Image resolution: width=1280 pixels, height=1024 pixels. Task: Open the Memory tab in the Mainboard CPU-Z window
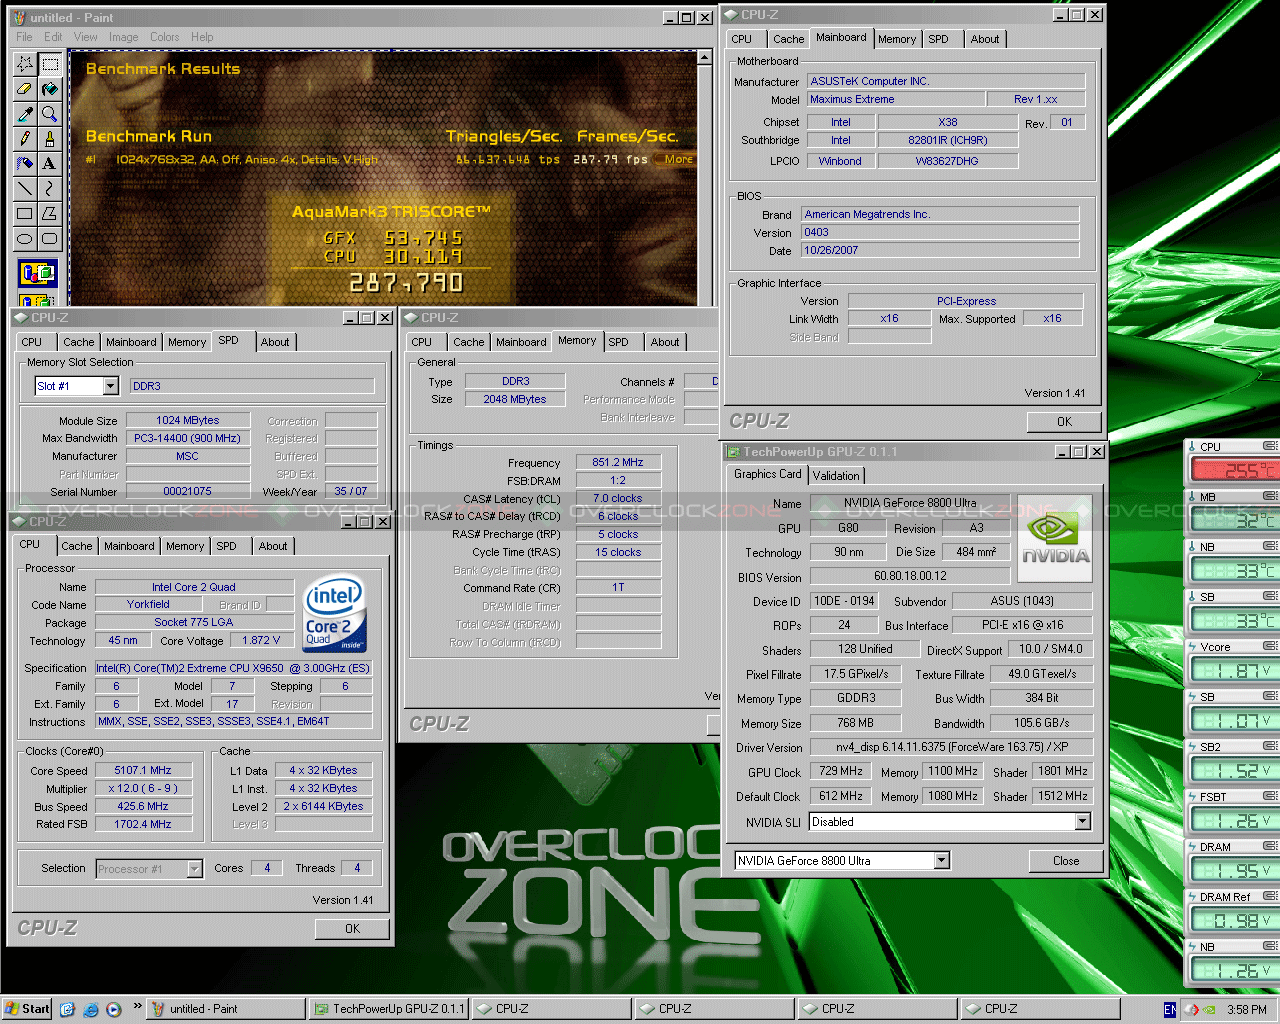(x=897, y=39)
